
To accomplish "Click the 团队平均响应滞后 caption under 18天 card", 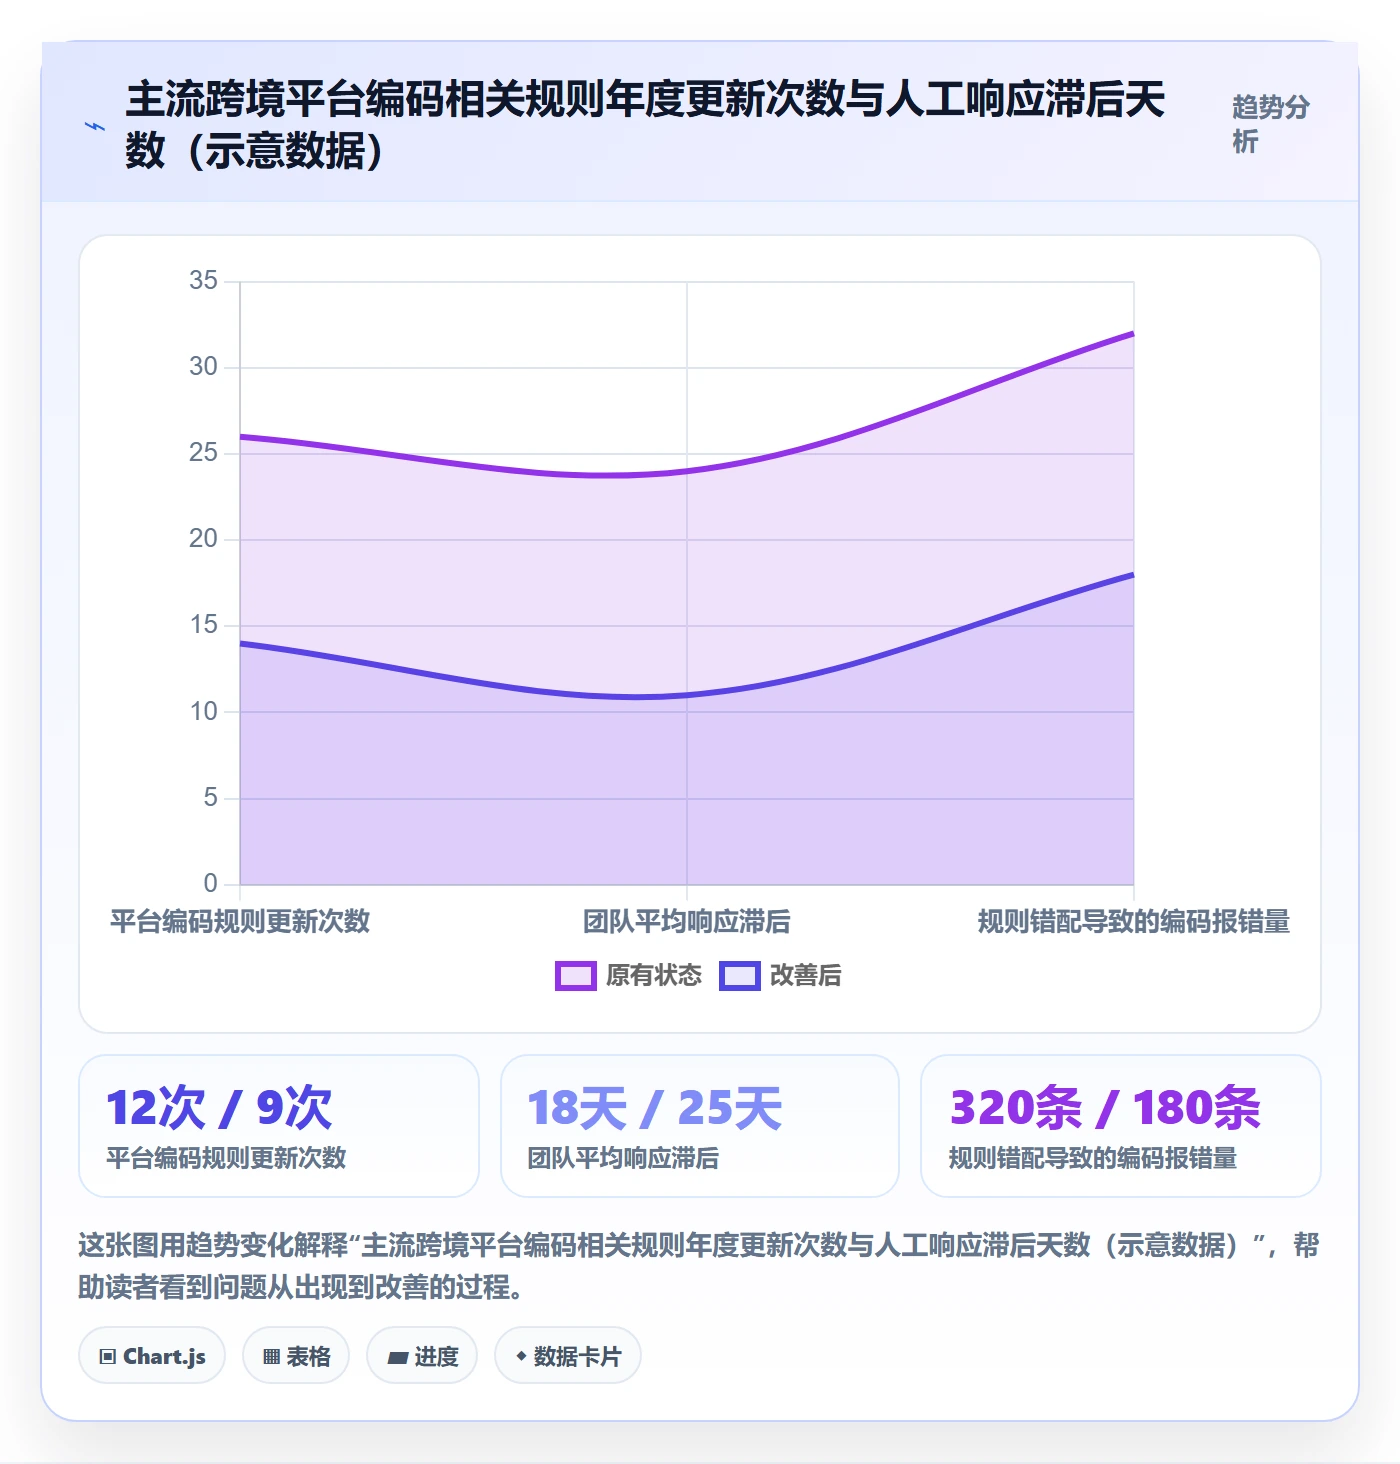I will click(x=623, y=1158).
